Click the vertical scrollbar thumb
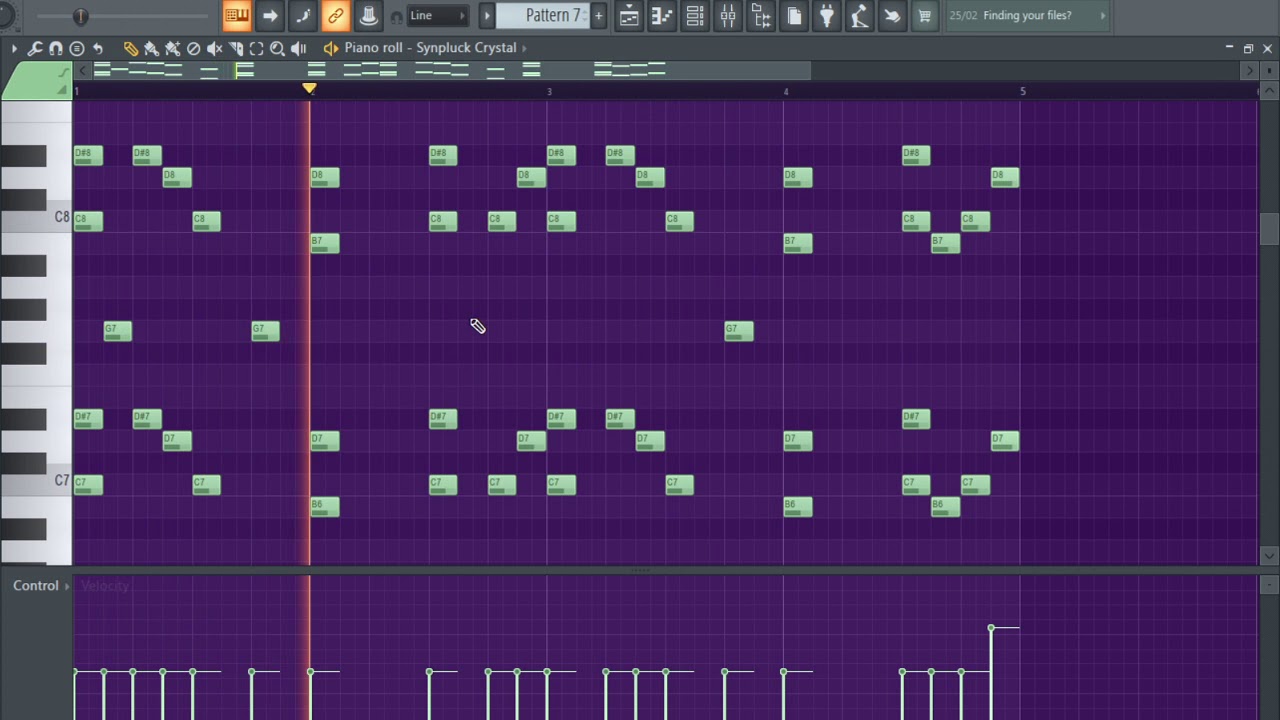Image resolution: width=1280 pixels, height=720 pixels. tap(1269, 229)
